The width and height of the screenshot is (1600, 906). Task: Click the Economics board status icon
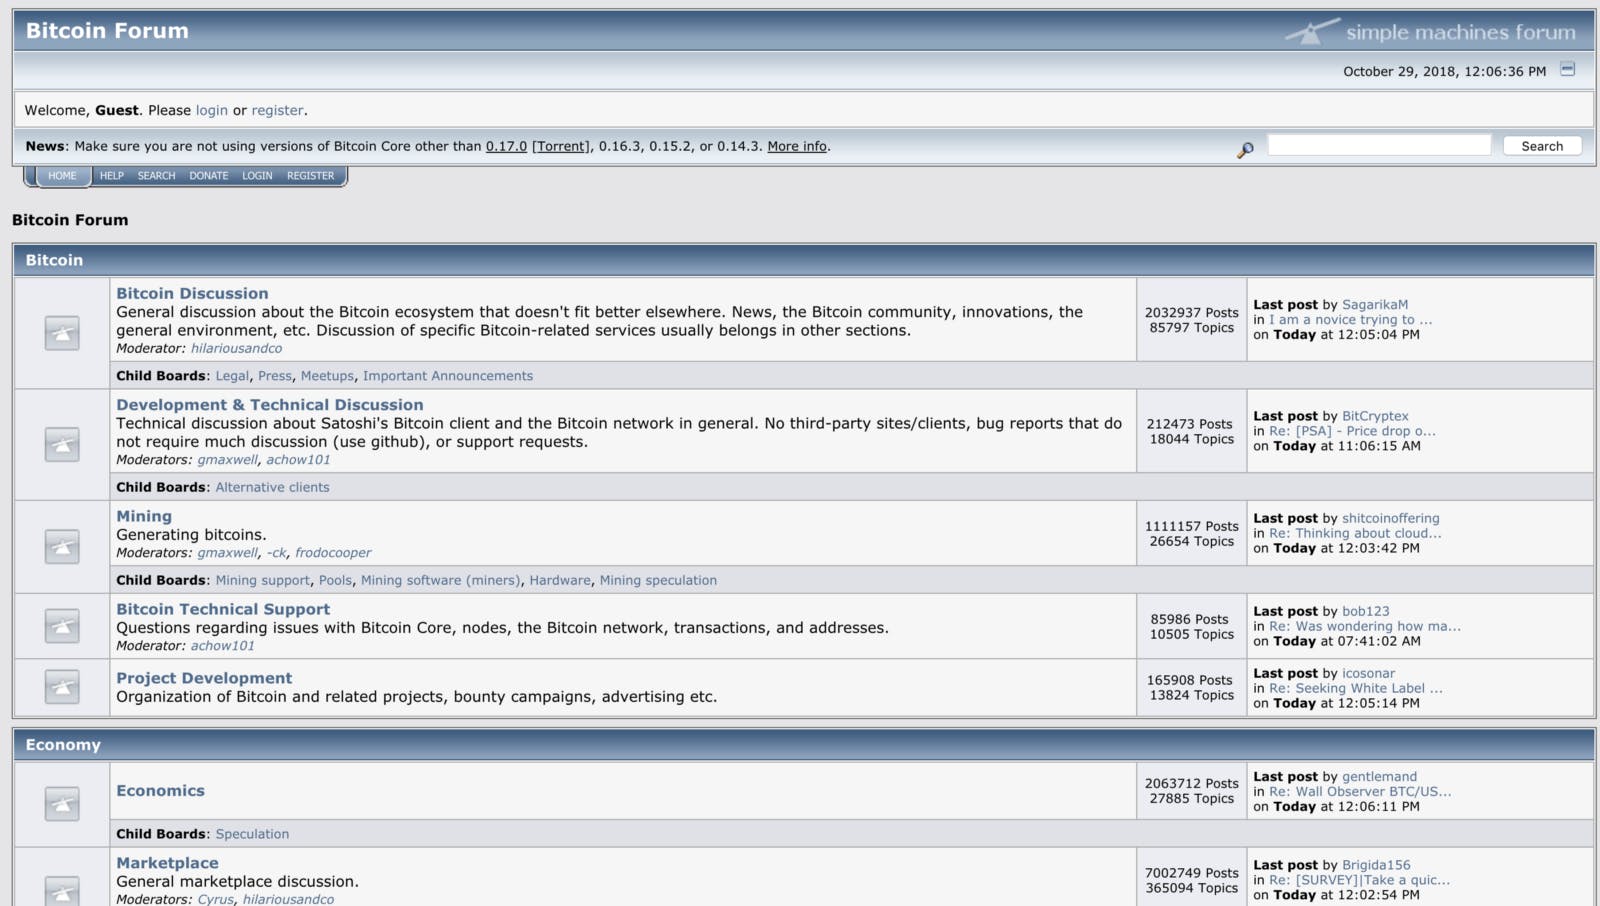(62, 804)
